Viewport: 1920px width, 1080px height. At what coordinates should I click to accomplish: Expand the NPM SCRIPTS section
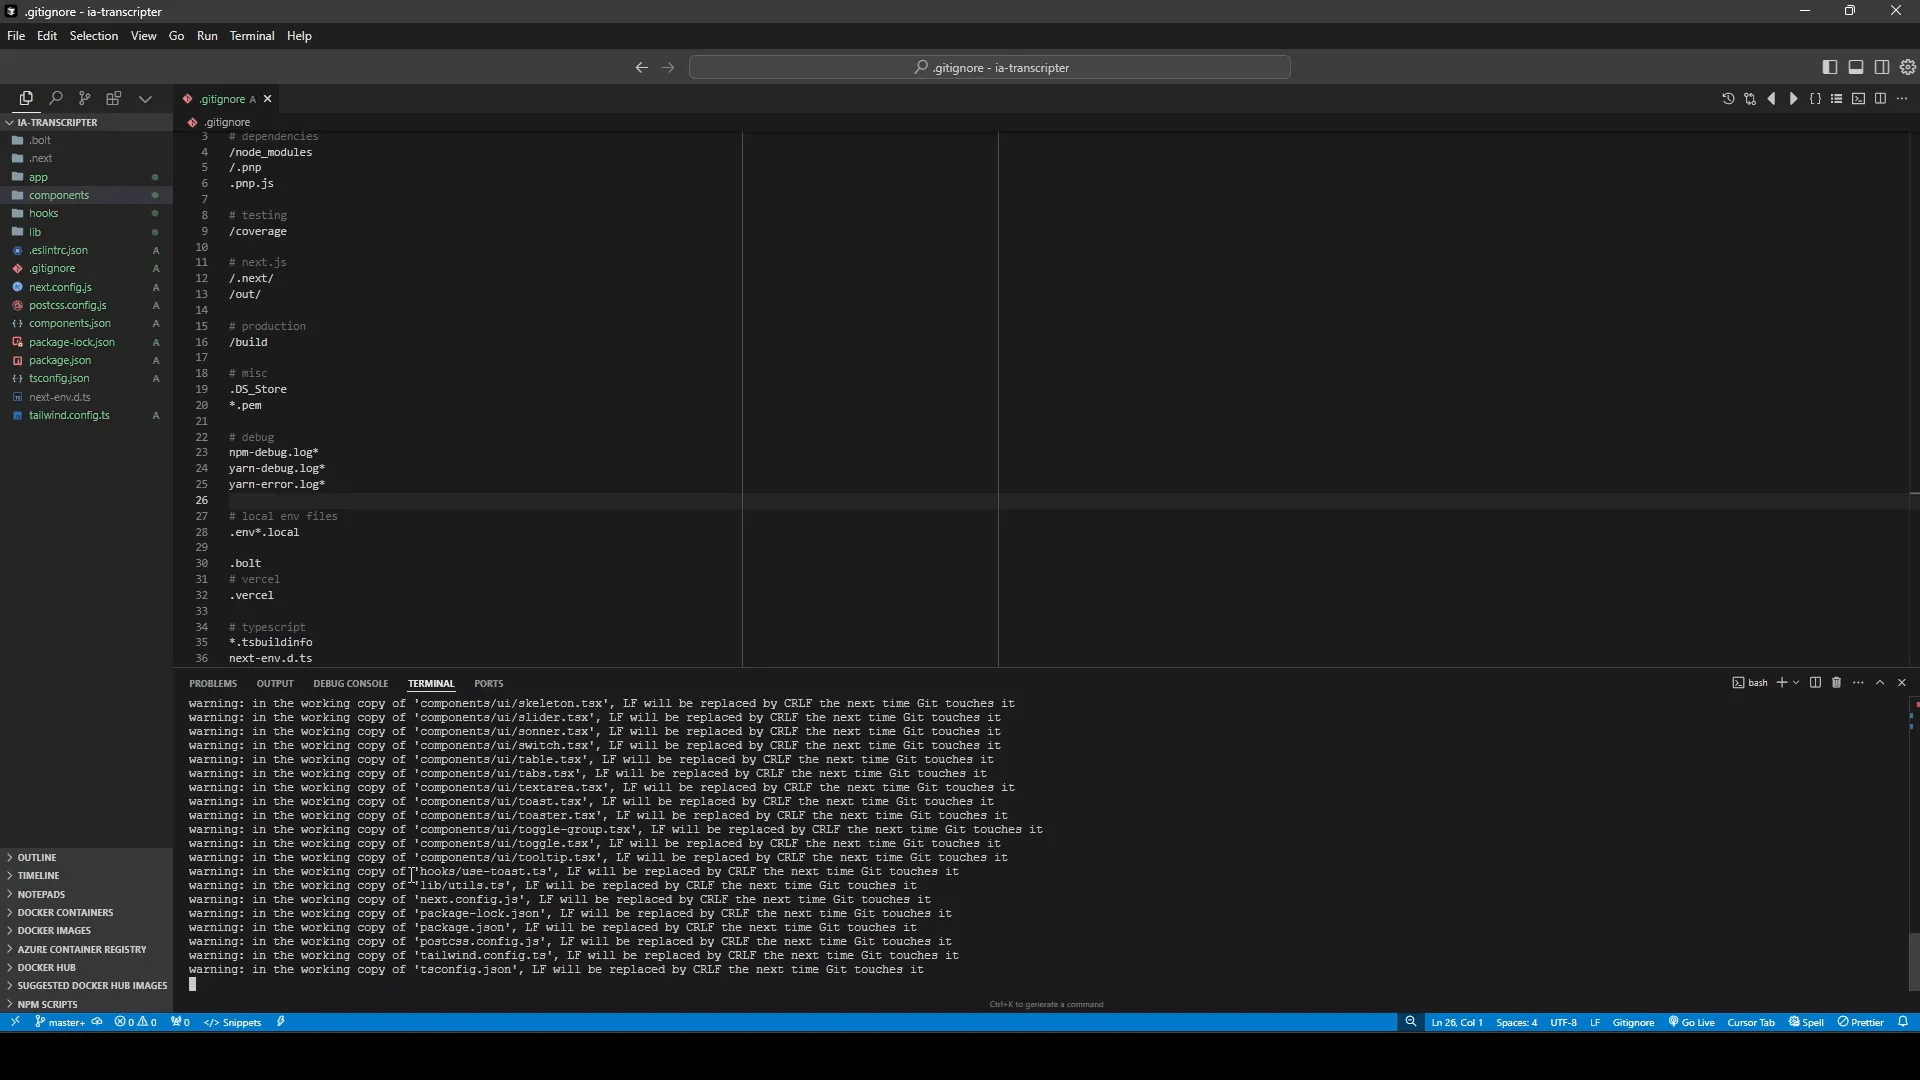pos(86,1005)
